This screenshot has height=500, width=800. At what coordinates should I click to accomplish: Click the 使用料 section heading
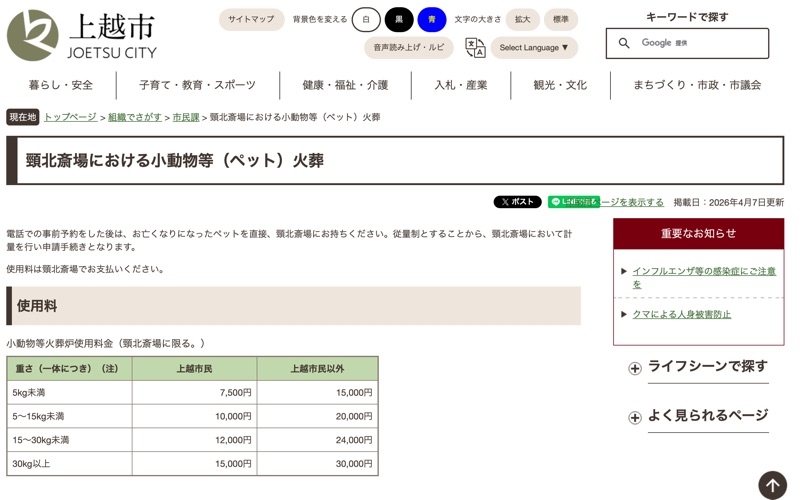click(x=293, y=306)
